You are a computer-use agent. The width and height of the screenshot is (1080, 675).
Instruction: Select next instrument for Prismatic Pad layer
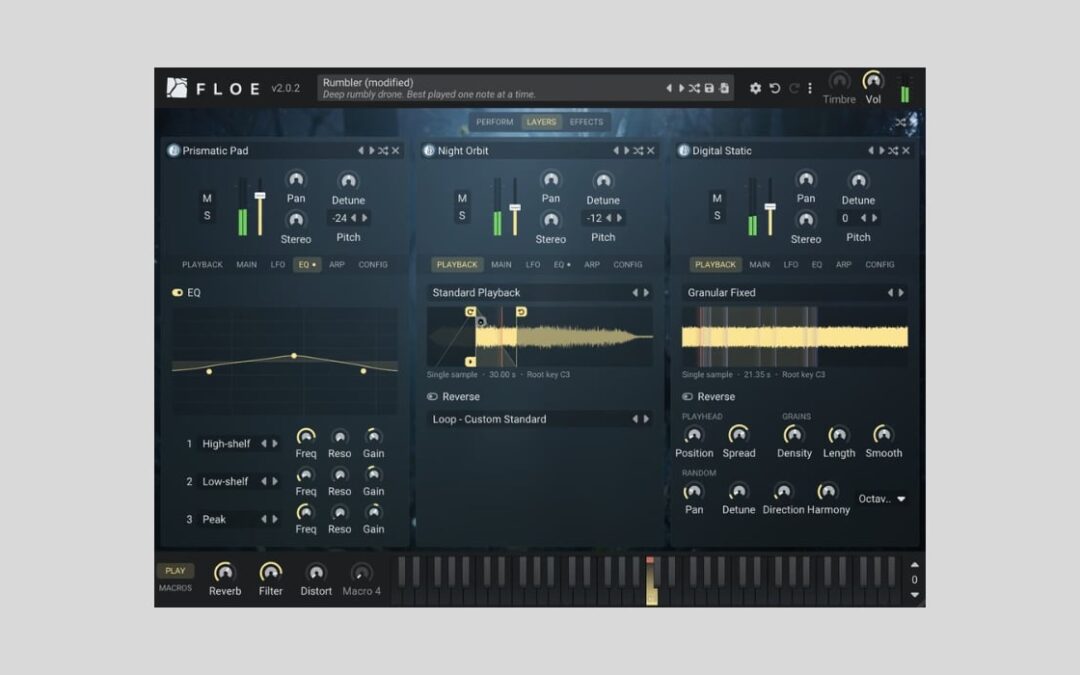pos(372,150)
